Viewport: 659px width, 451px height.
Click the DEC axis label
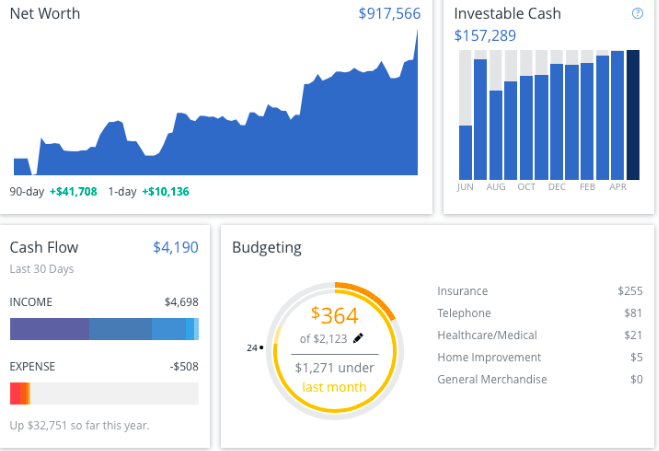pos(557,187)
